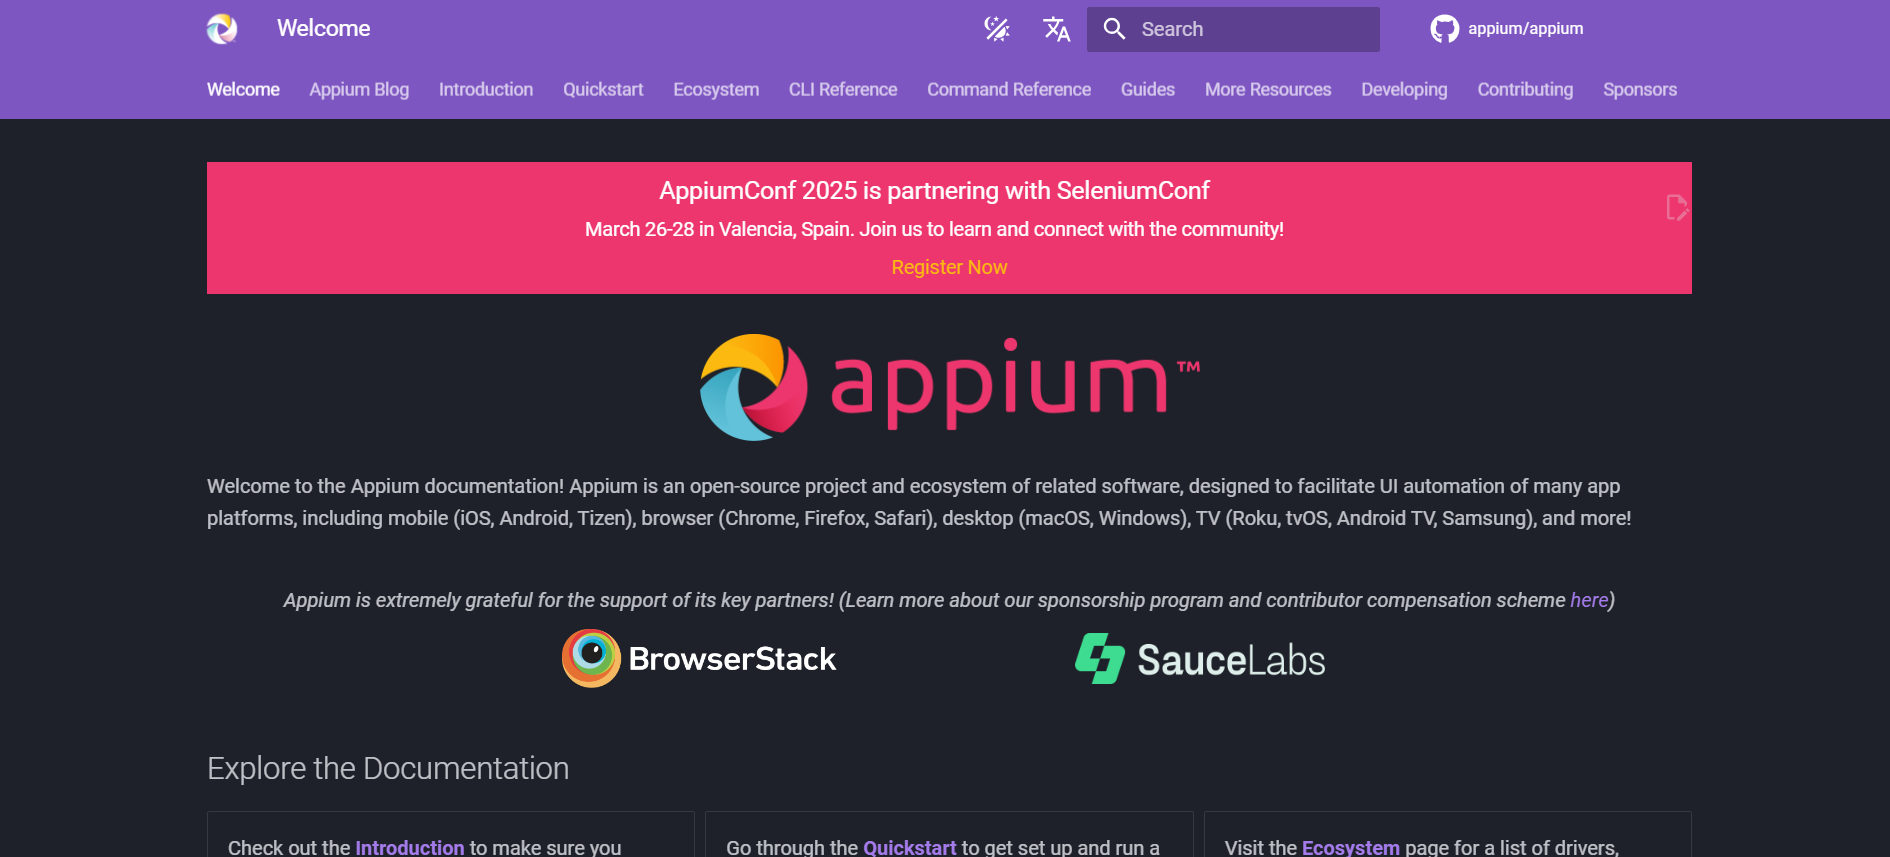This screenshot has width=1890, height=857.
Task: Open the BrowserStack sponsor logo
Action: click(699, 658)
